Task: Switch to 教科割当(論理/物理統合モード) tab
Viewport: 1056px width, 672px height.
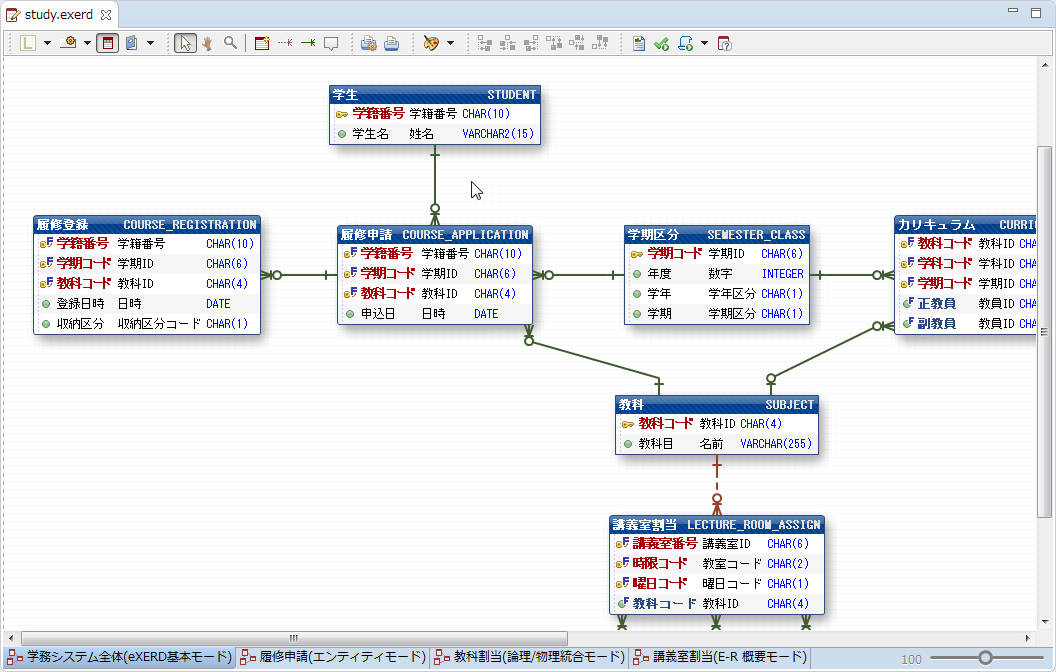Action: pos(529,657)
